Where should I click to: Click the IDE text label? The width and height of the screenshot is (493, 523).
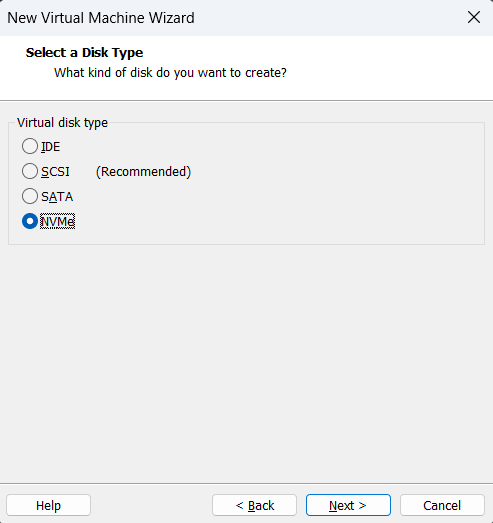coord(51,147)
